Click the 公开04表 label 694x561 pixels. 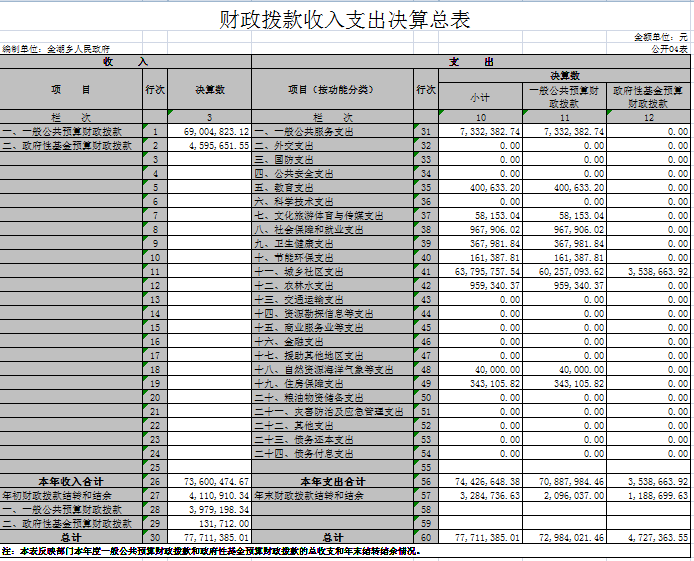click(669, 48)
